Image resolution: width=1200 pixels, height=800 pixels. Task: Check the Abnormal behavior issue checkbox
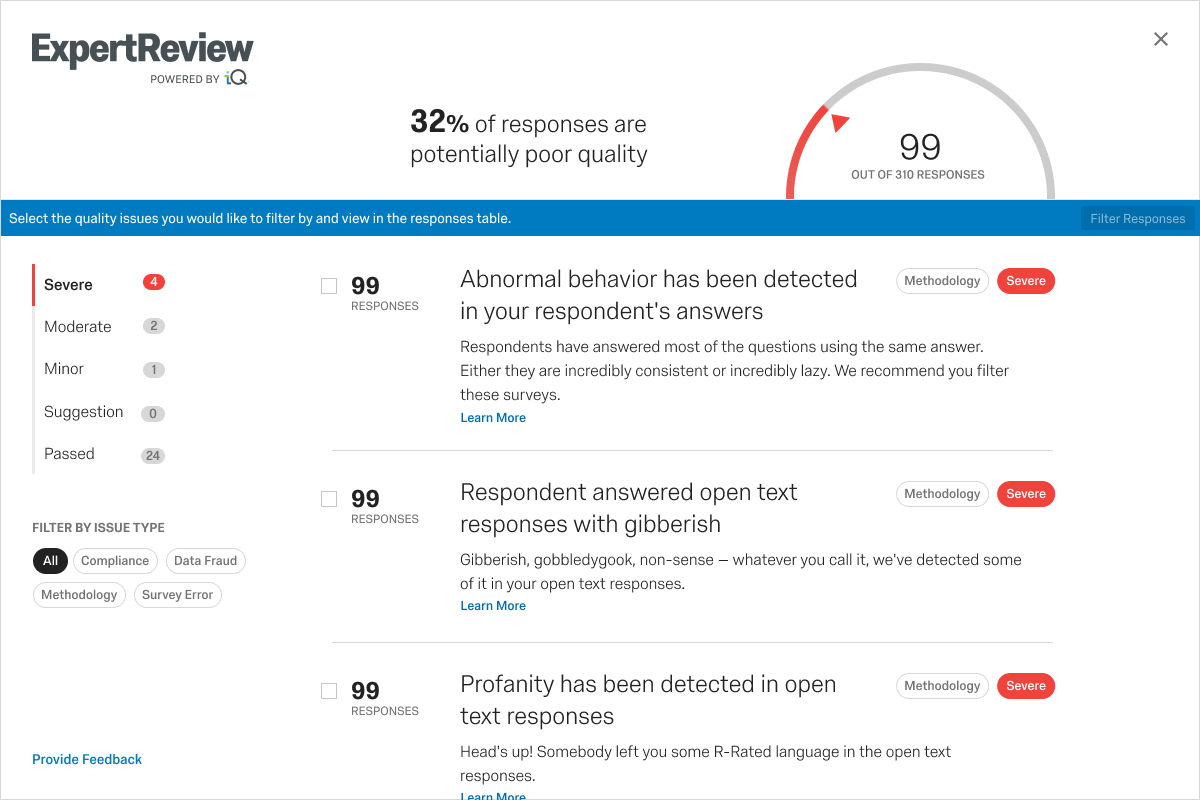click(329, 286)
